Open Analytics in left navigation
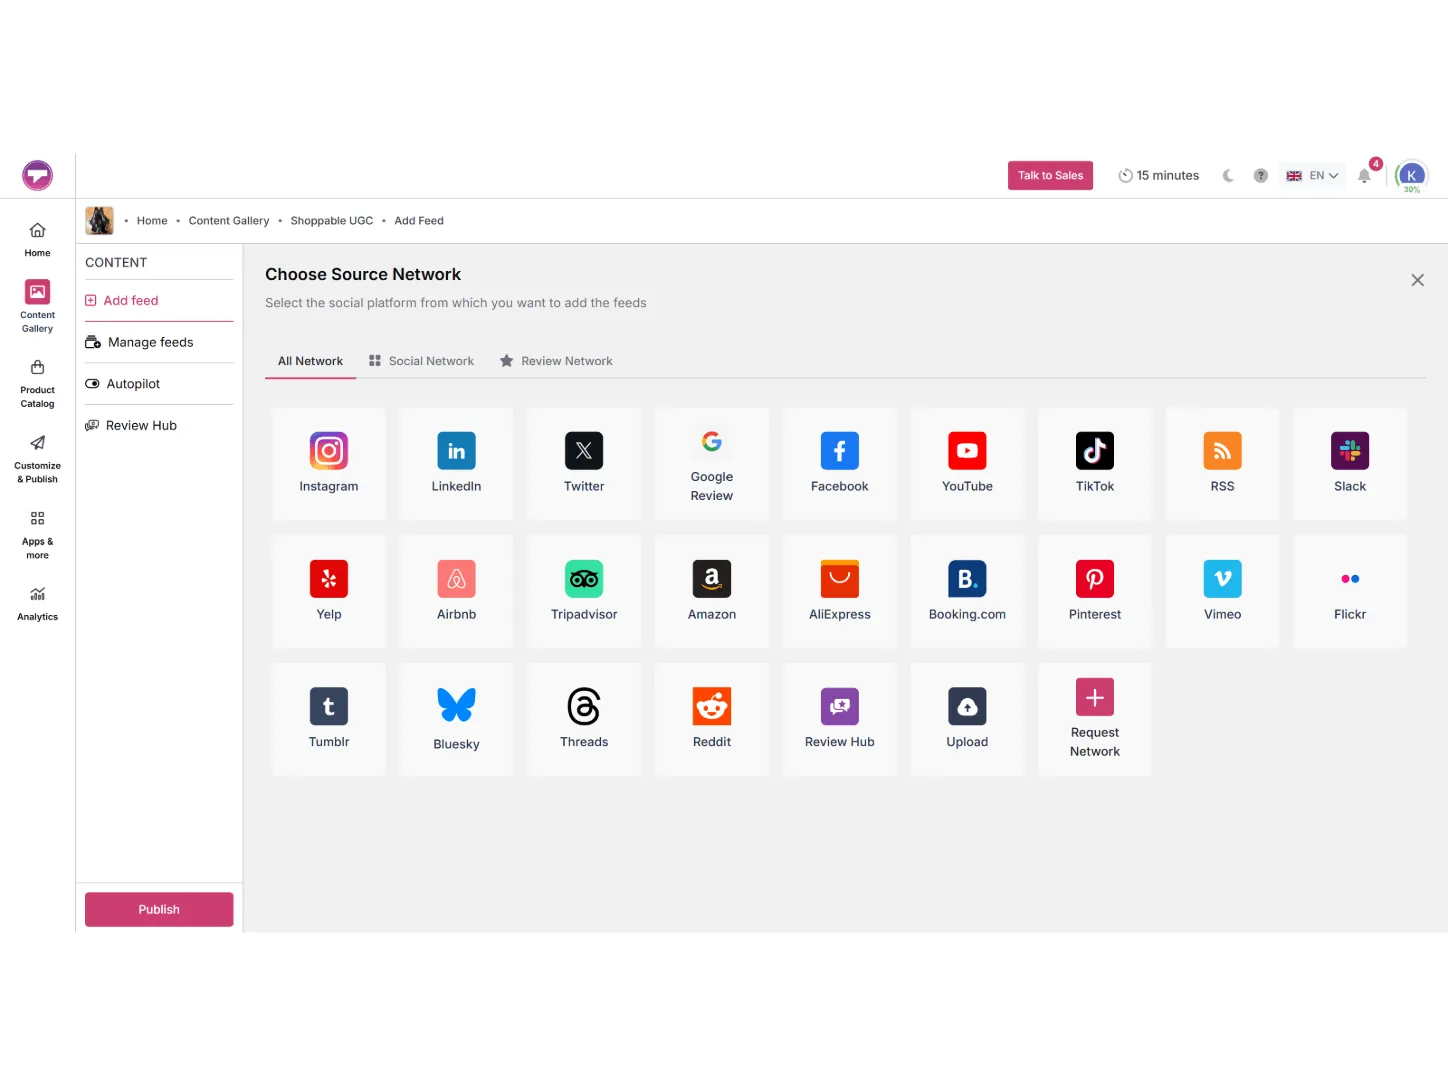The height and width of the screenshot is (1086, 1448). pos(38,605)
